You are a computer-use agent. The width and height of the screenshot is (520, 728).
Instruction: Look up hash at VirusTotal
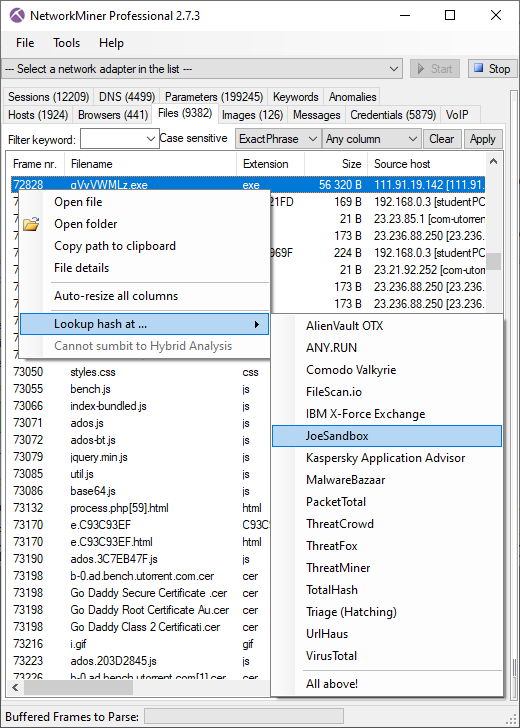click(387, 656)
